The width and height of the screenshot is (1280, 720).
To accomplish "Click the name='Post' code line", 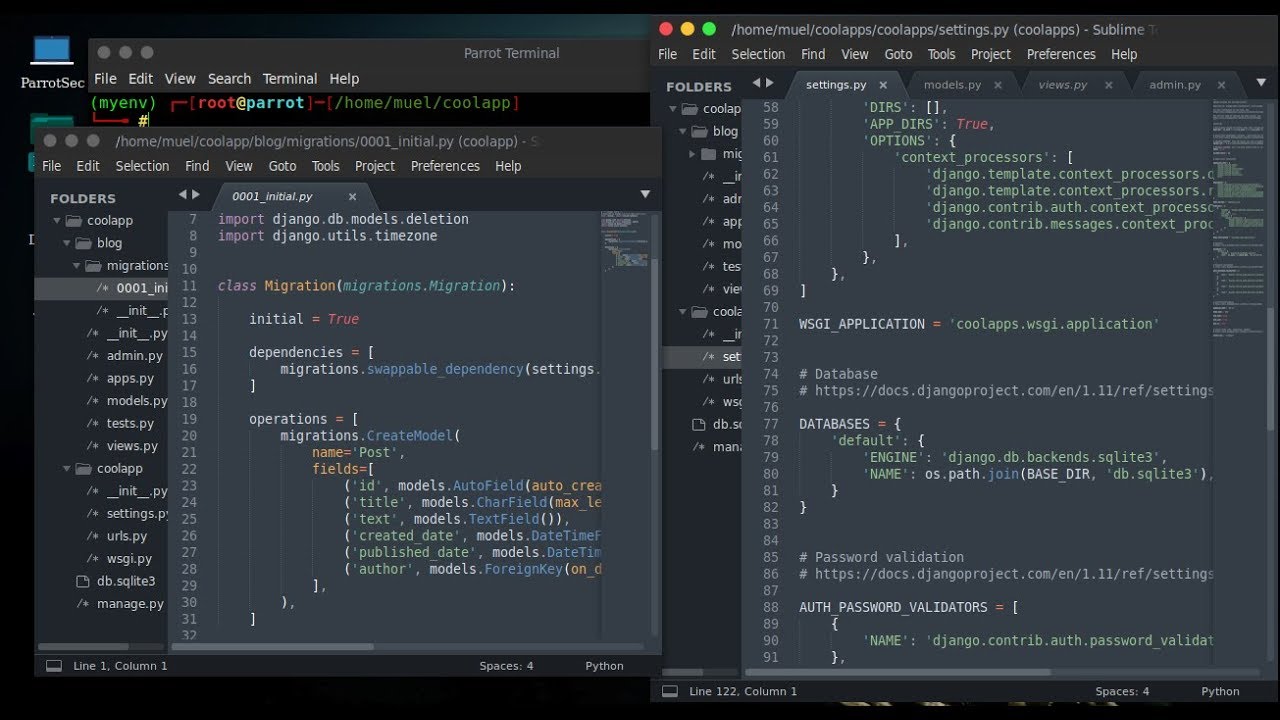I will point(358,453).
